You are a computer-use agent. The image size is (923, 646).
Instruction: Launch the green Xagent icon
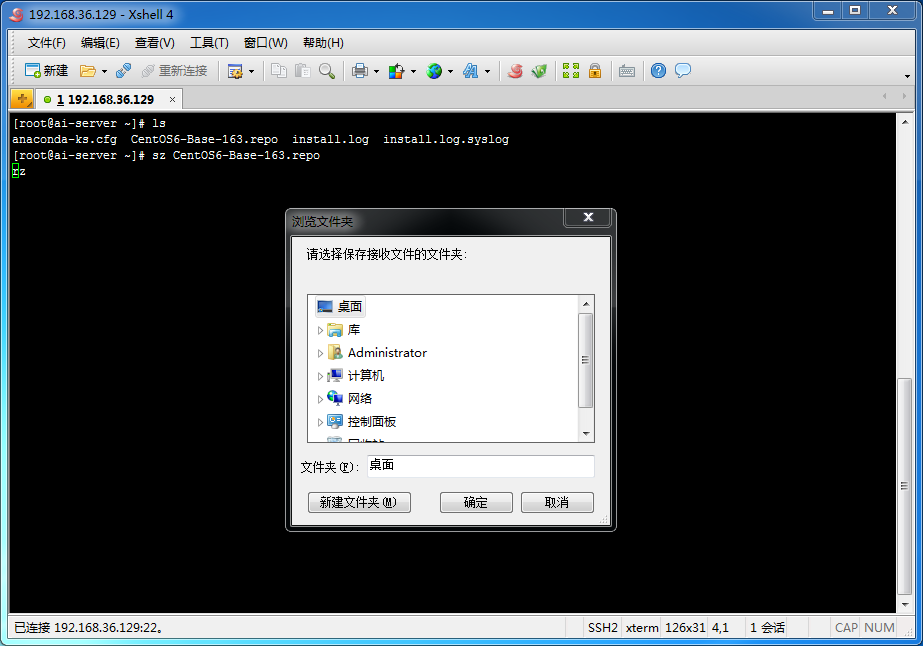(x=539, y=71)
